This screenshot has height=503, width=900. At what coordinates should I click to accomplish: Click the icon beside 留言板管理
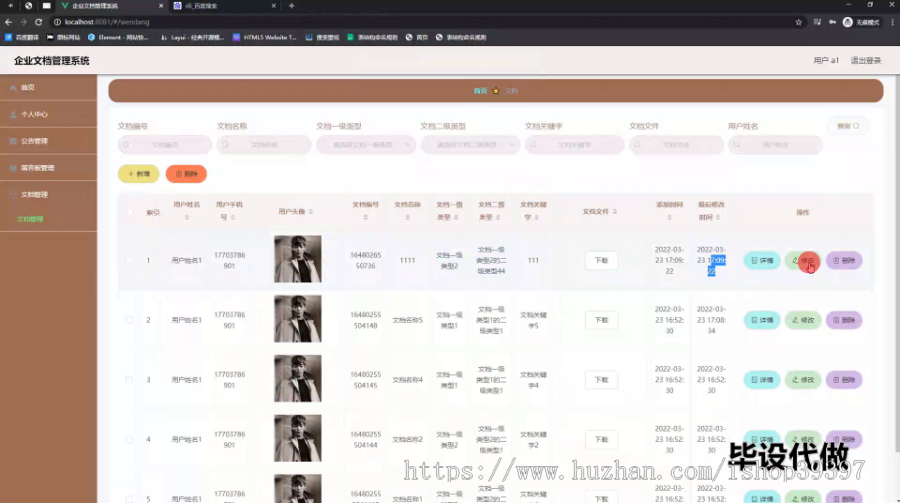13,168
